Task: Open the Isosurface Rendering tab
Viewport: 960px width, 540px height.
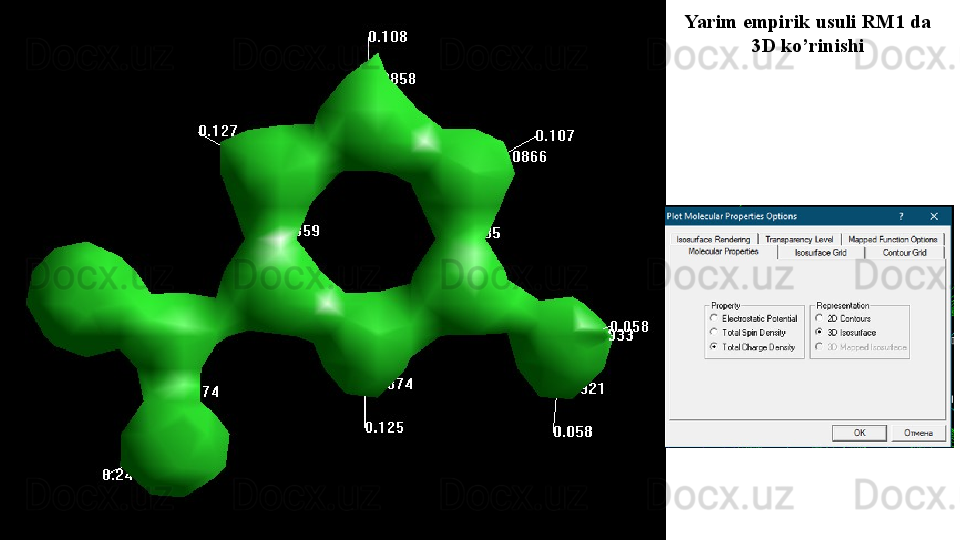Action: [713, 240]
